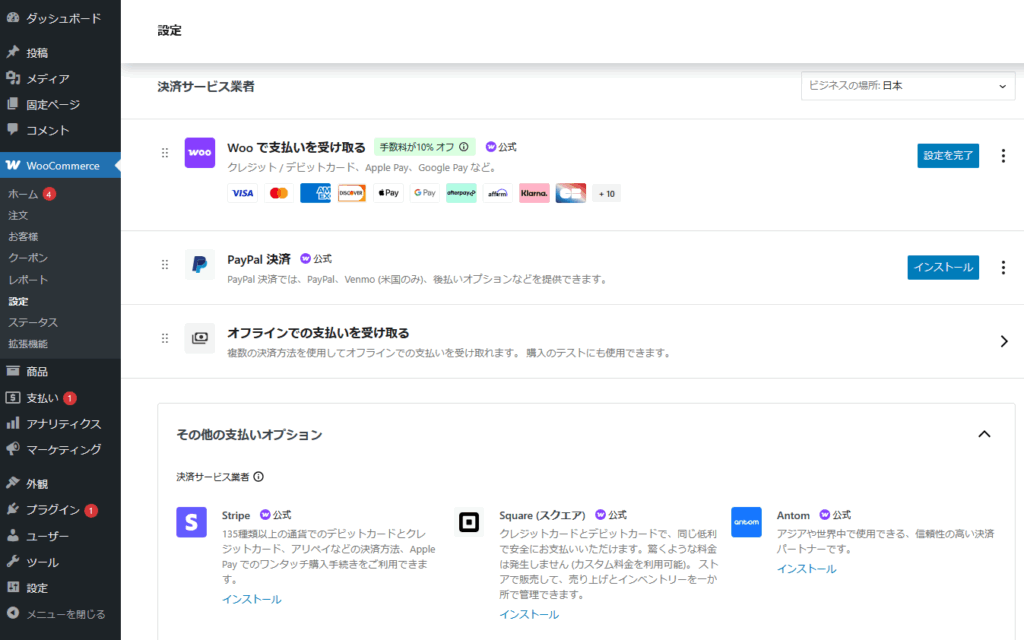Click the offline payments cash icon
This screenshot has height=640, width=1024.
tap(200, 338)
